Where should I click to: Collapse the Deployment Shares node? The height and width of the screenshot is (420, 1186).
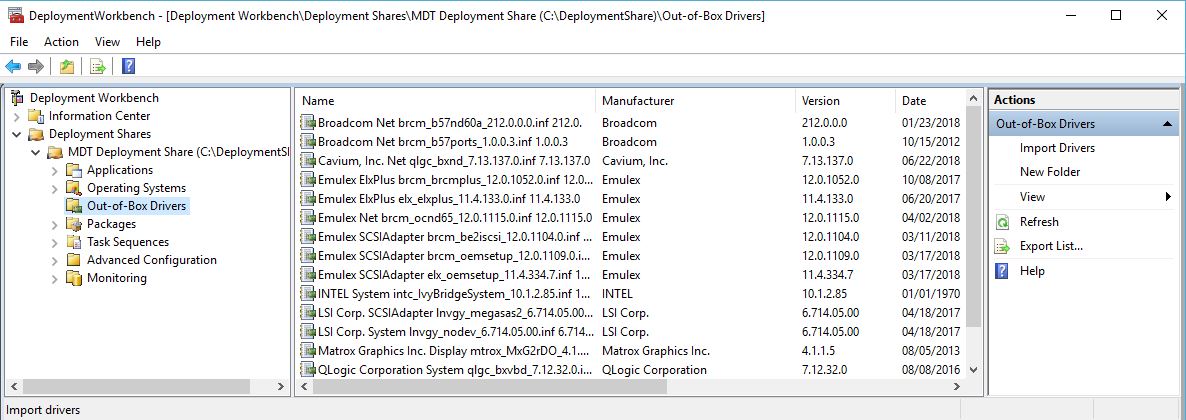coord(17,134)
